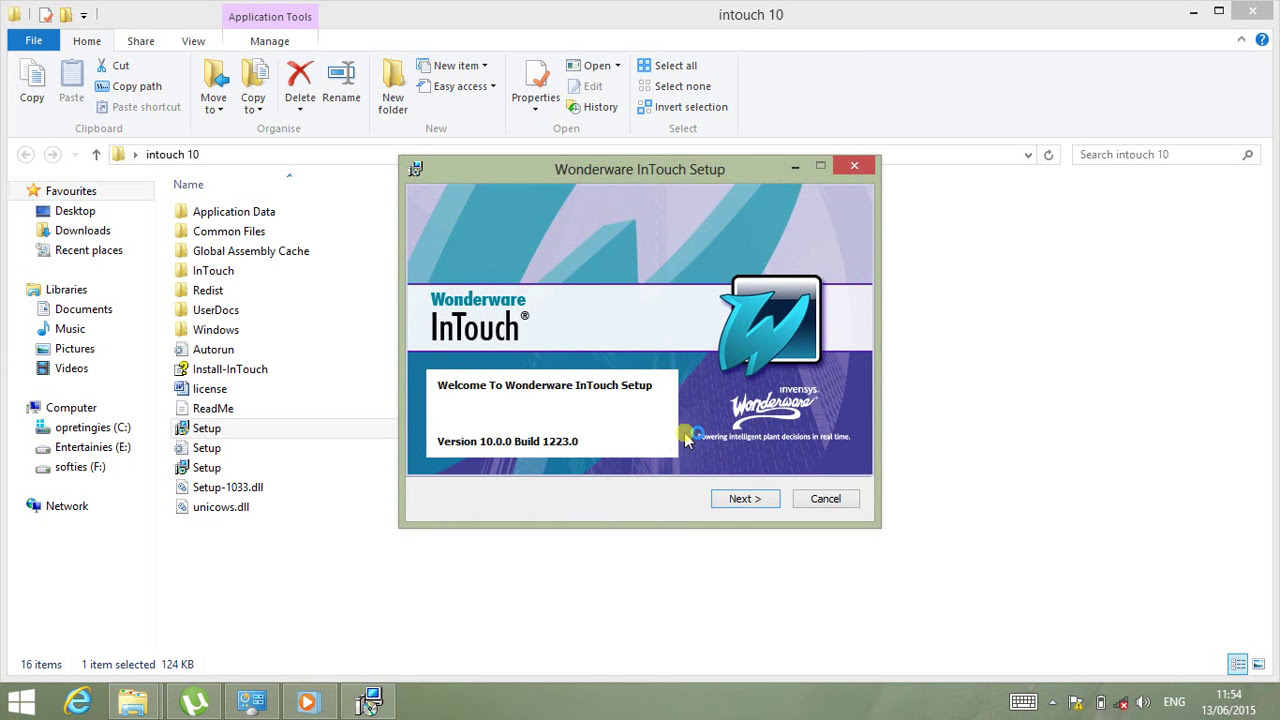Image resolution: width=1280 pixels, height=720 pixels.
Task: Click Copy path in Clipboard group
Action: (128, 86)
